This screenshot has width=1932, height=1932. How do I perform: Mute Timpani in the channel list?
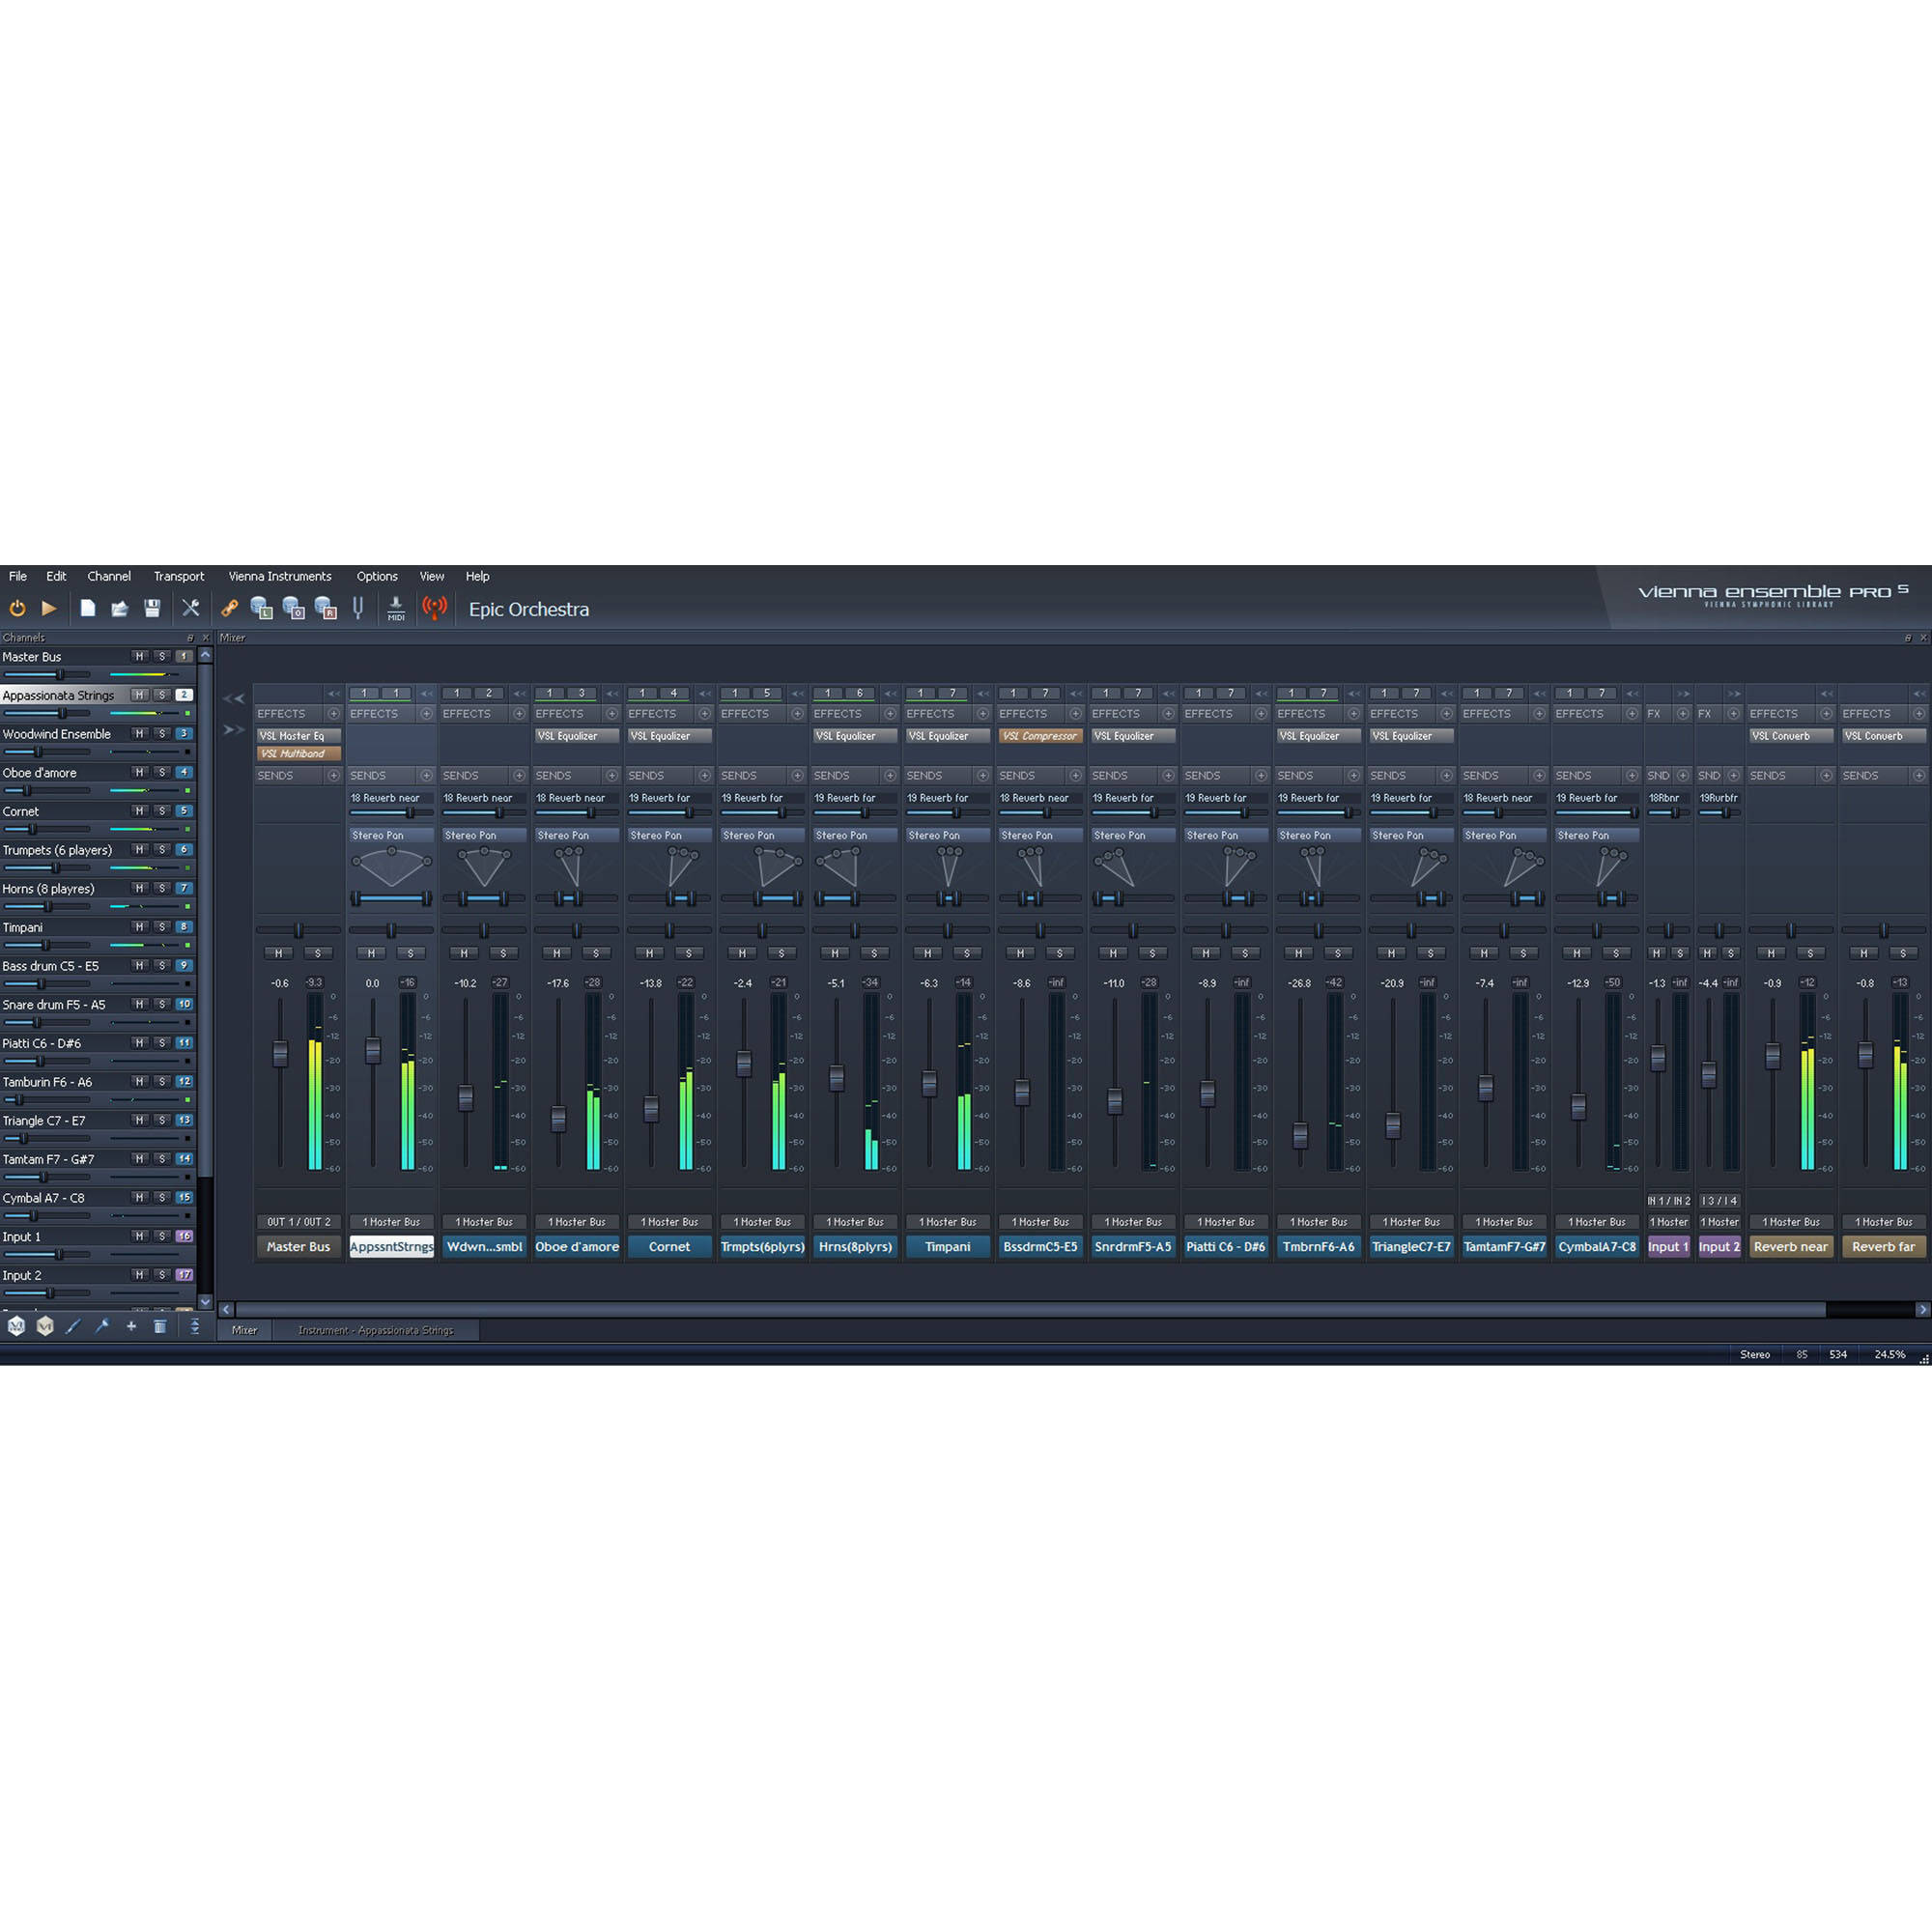tap(139, 927)
